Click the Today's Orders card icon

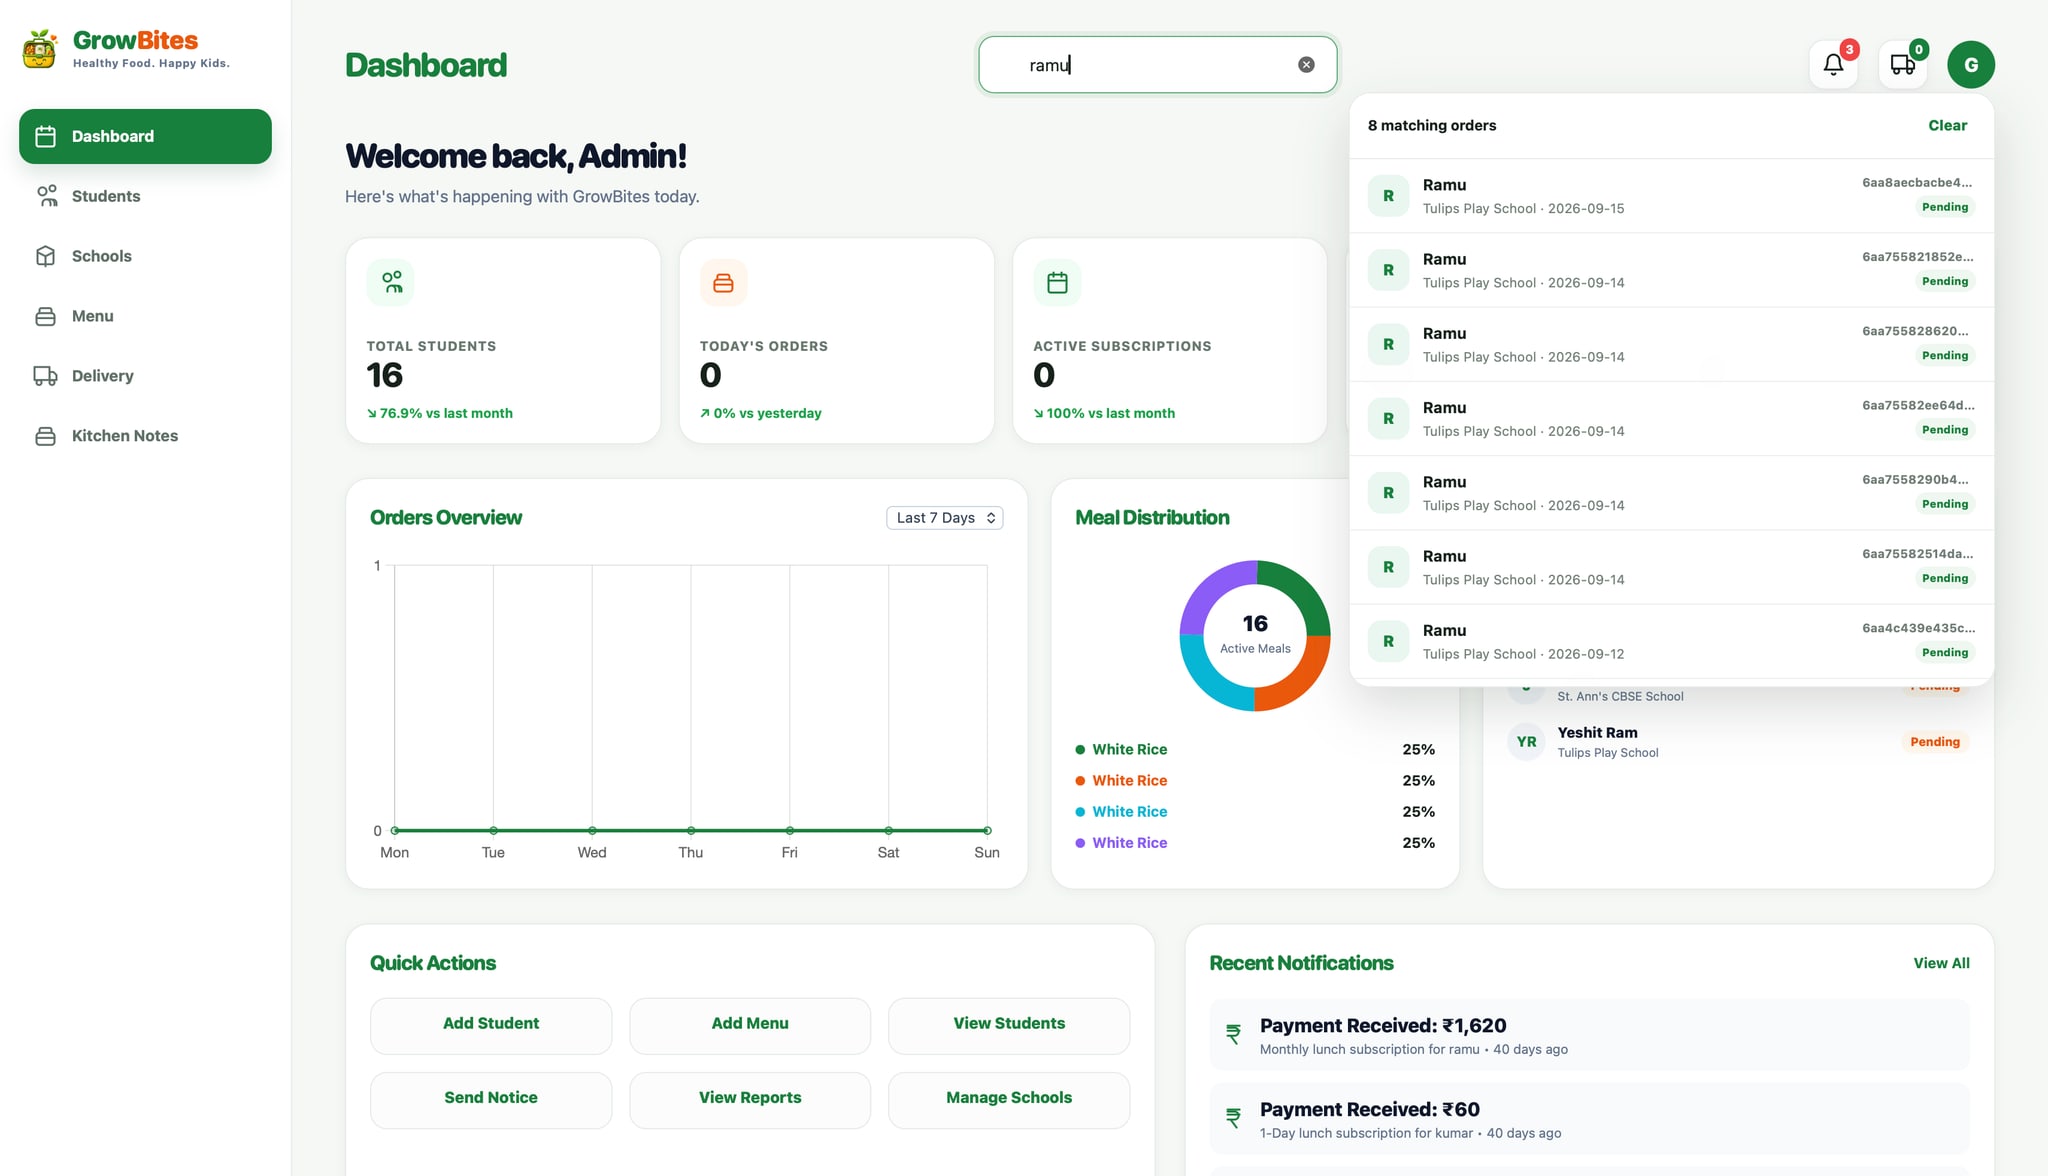[x=723, y=283]
